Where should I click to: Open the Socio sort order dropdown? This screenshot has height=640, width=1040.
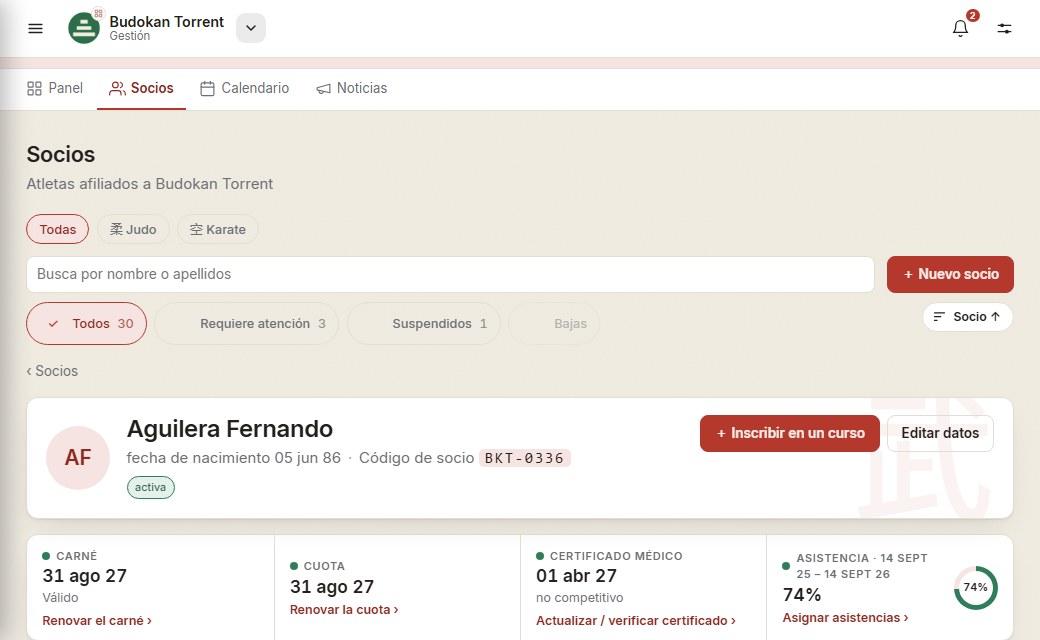[967, 316]
